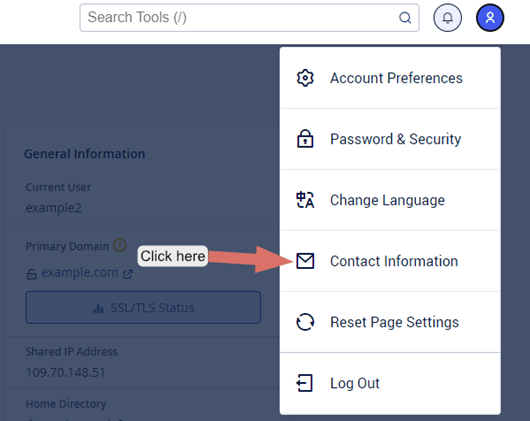
Task: Click the Change Language translate icon
Action: (305, 200)
